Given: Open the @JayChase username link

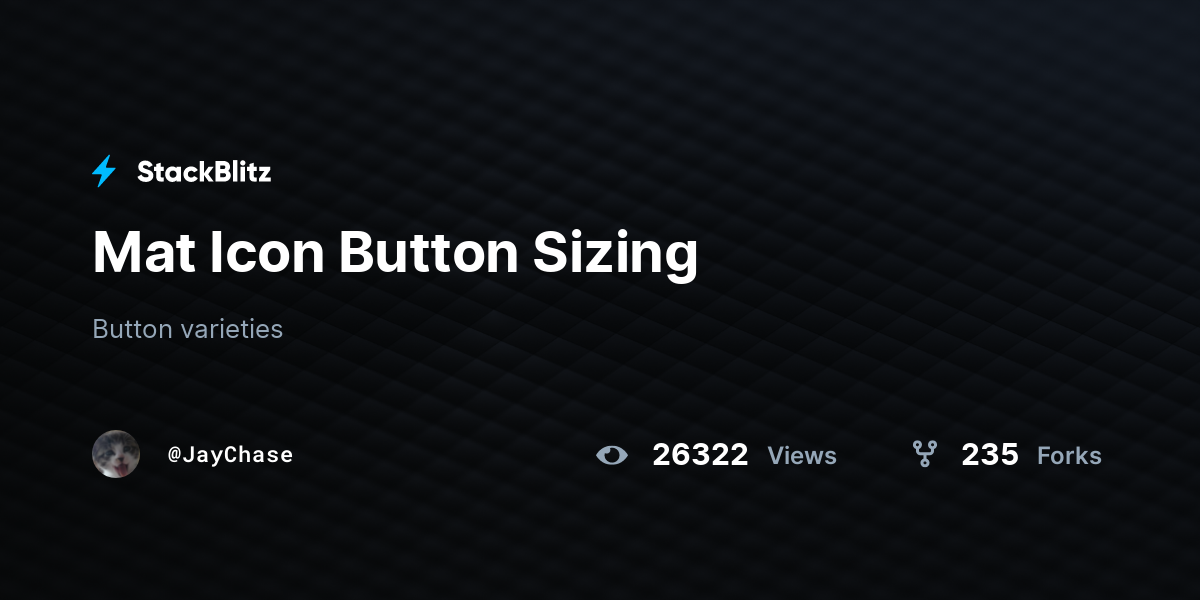Looking at the screenshot, I should point(230,455).
